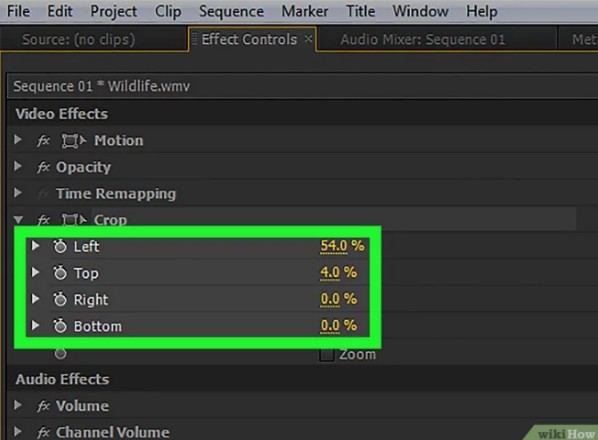
Task: Open the Sequence menu
Action: tap(231, 11)
